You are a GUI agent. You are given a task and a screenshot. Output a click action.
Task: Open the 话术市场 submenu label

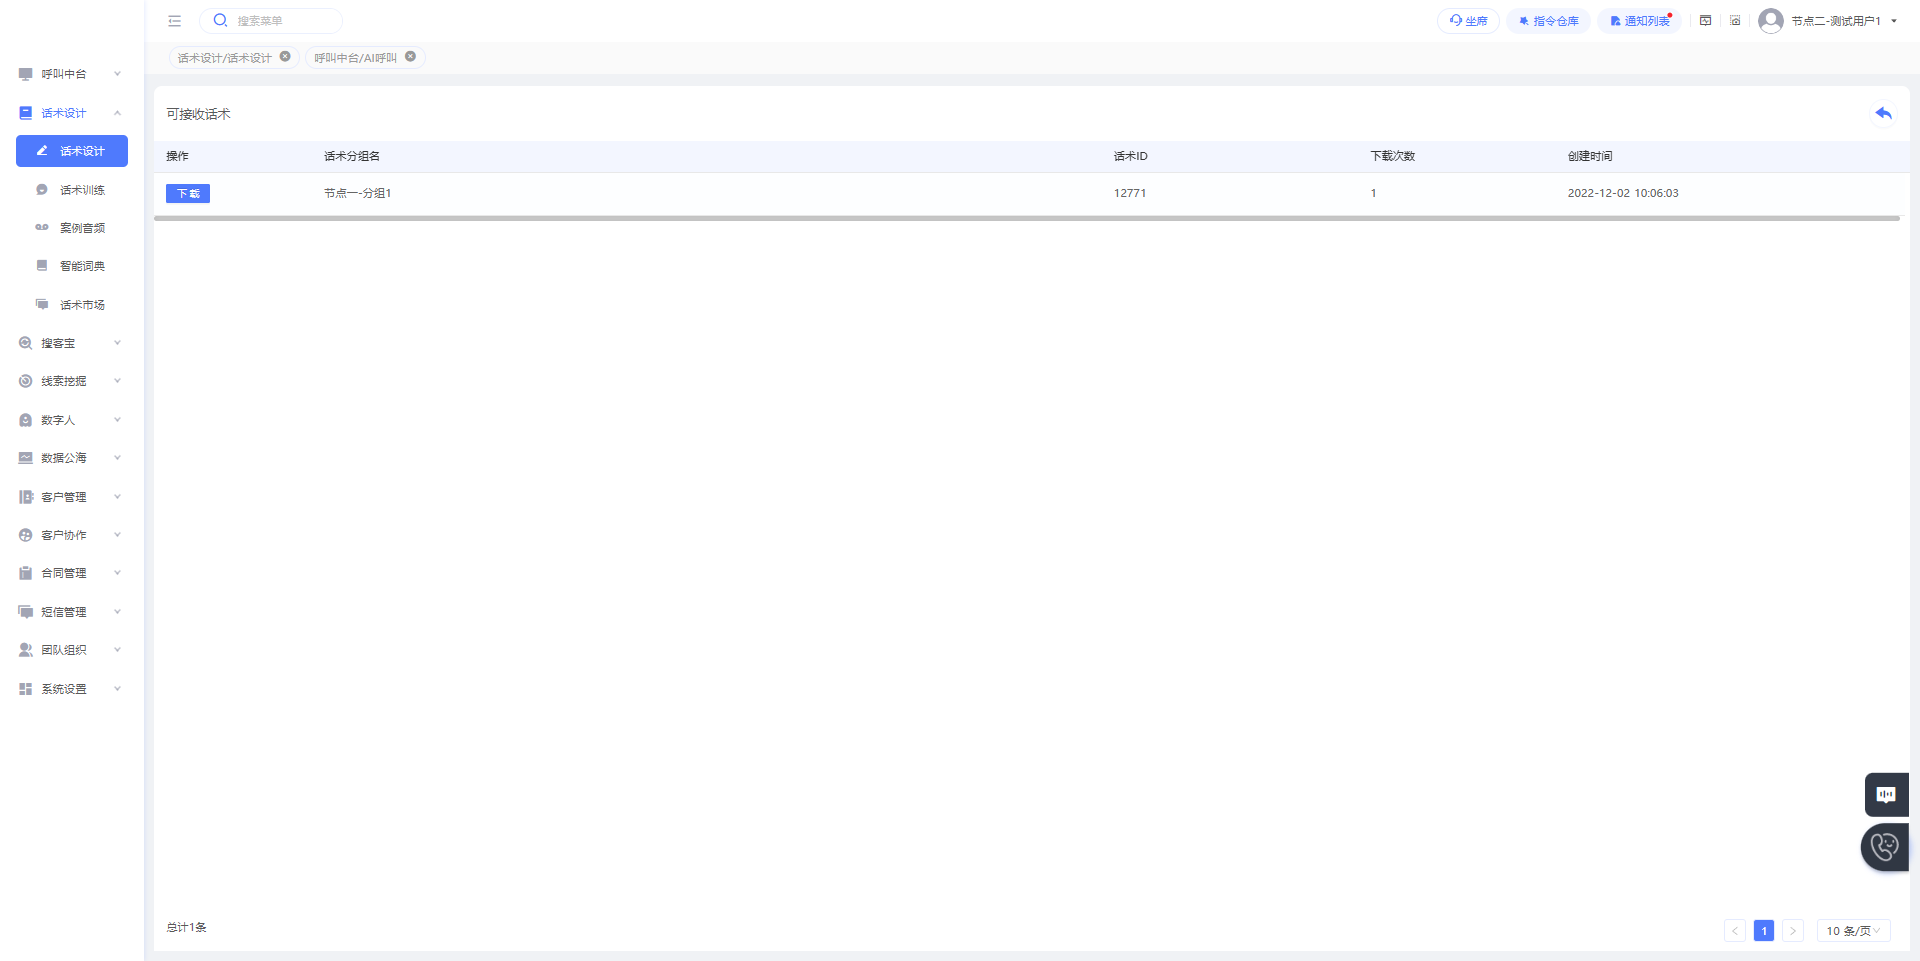82,305
